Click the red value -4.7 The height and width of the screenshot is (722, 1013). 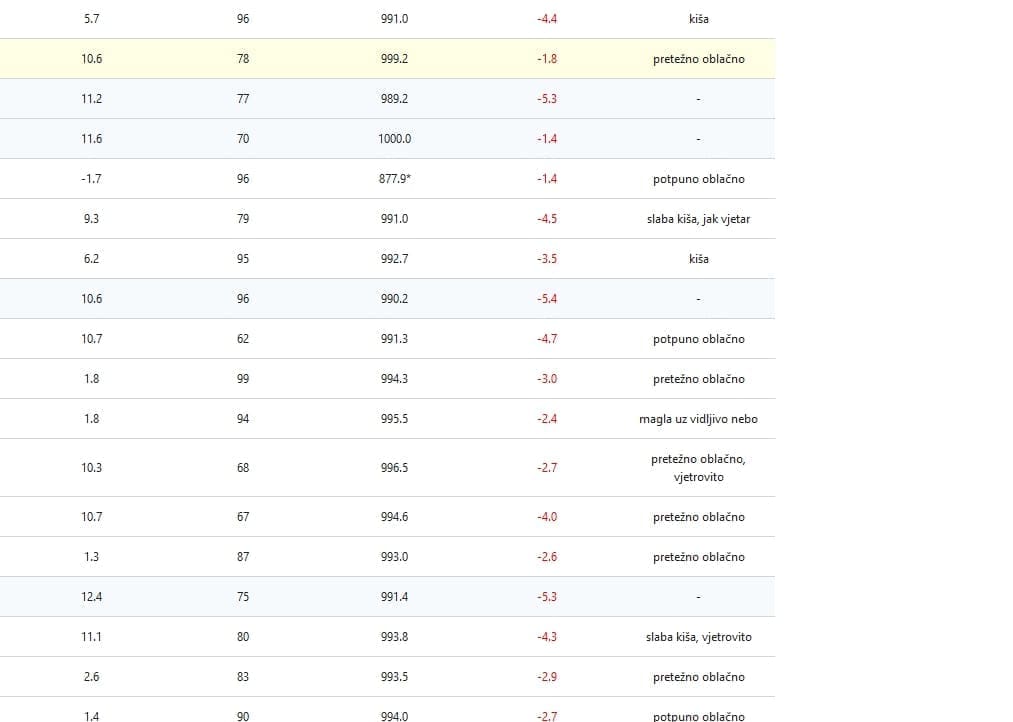[x=547, y=339]
